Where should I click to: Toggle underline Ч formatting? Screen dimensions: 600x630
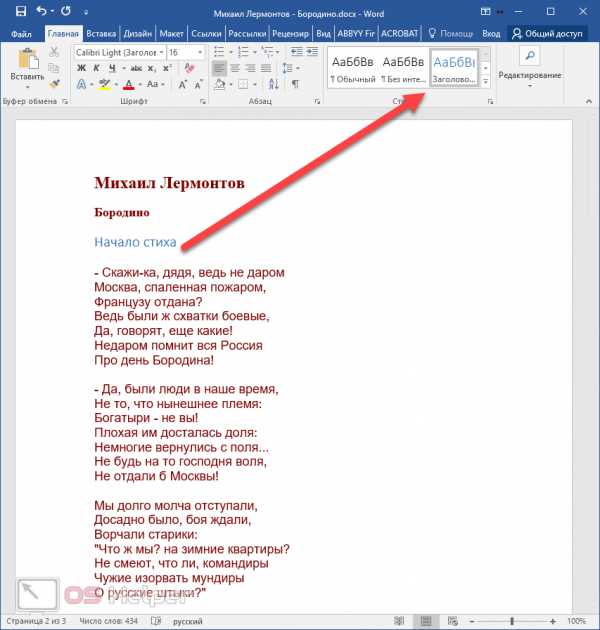click(x=113, y=68)
